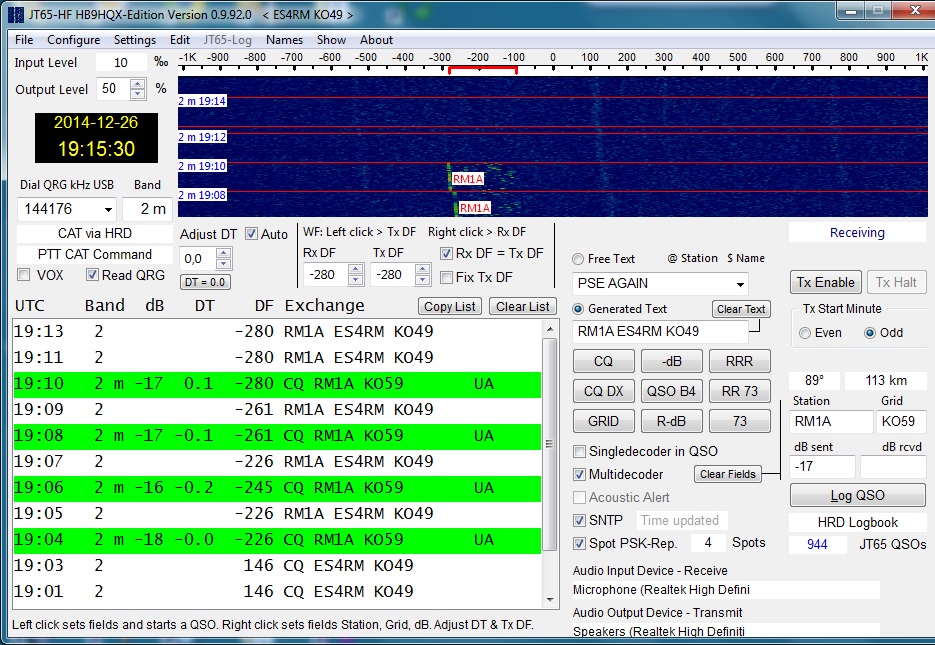Click the JT65-HF app icon in title bar
This screenshot has width=935, height=645.
coord(15,15)
